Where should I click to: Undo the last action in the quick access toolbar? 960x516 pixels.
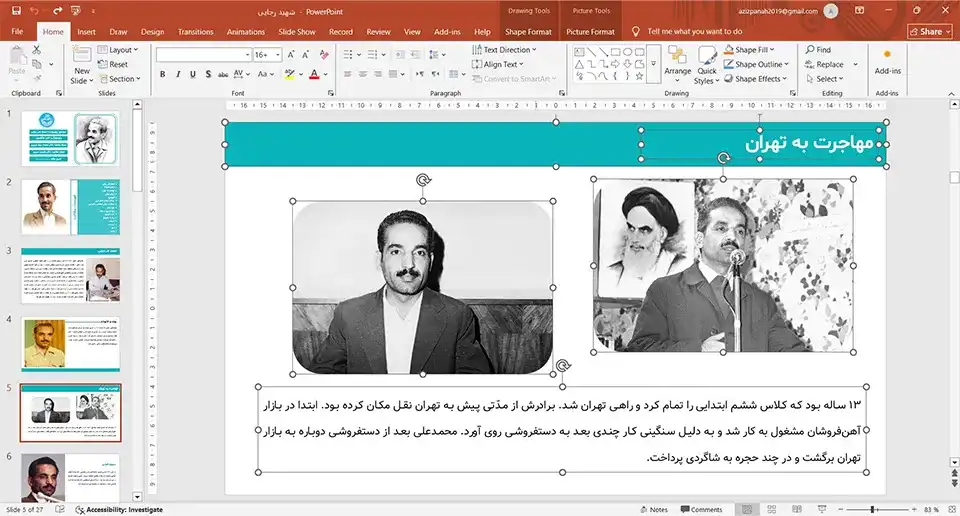pyautogui.click(x=34, y=11)
